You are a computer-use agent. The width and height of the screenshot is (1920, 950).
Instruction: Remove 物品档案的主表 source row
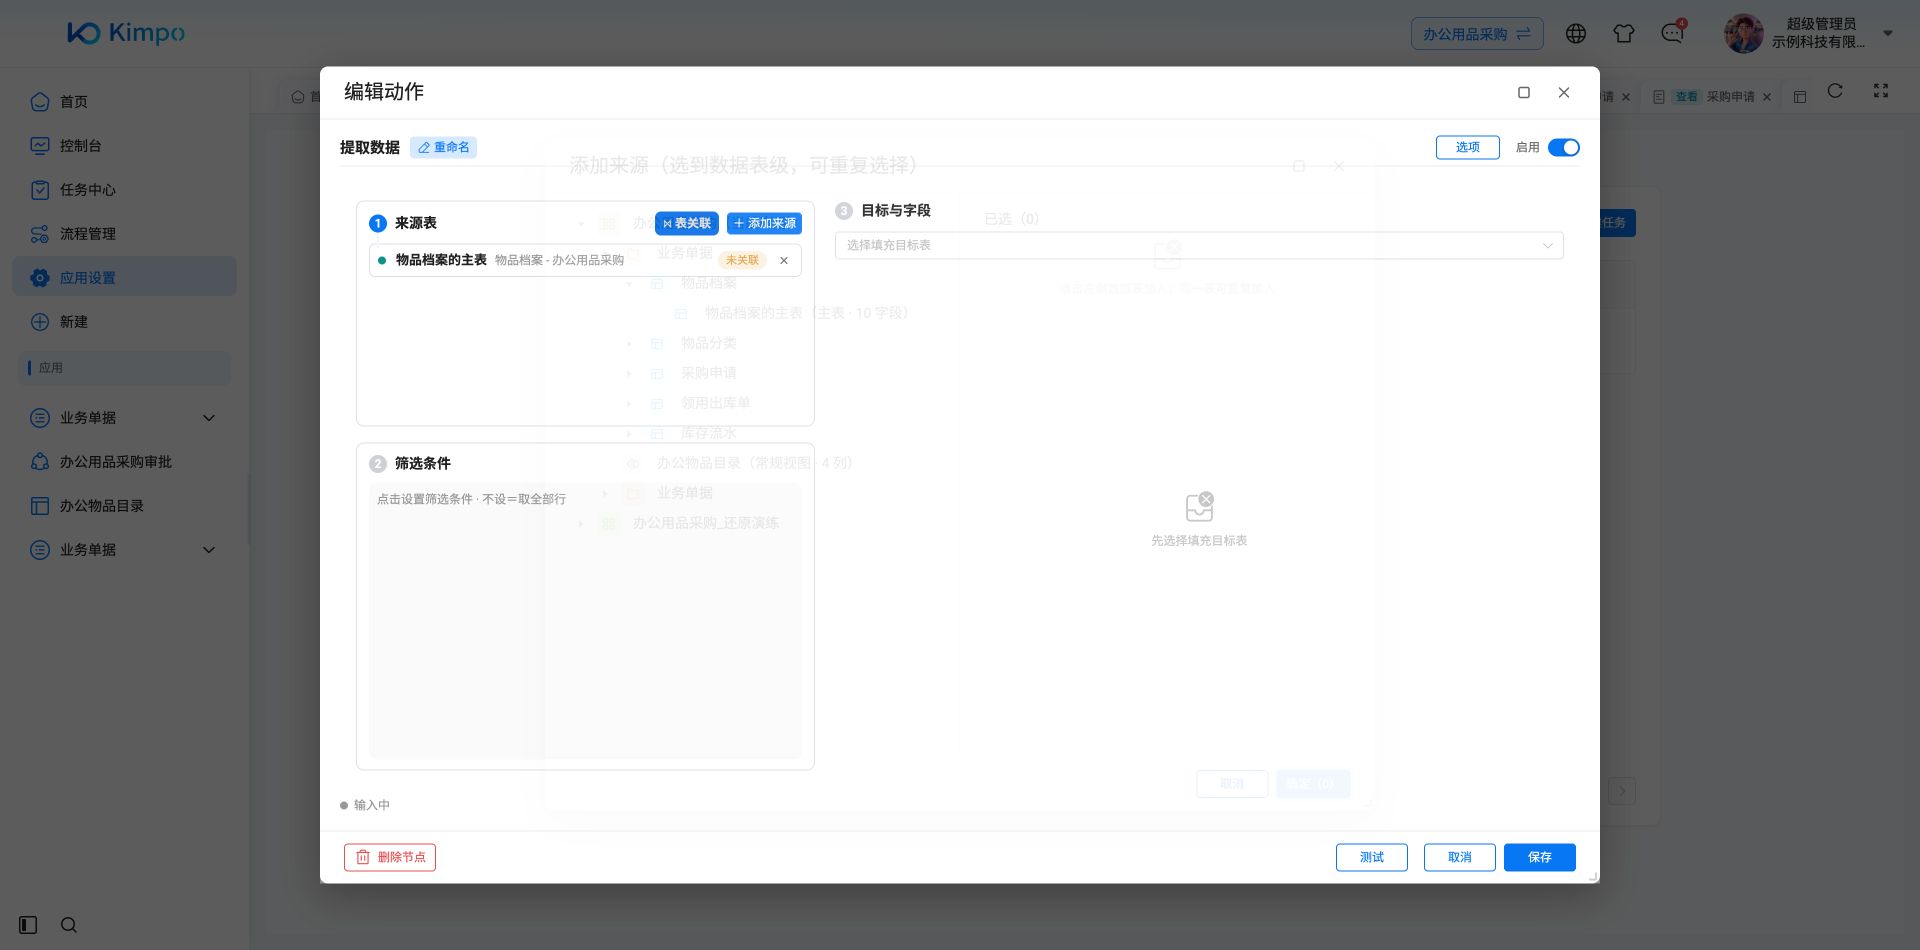(x=784, y=260)
